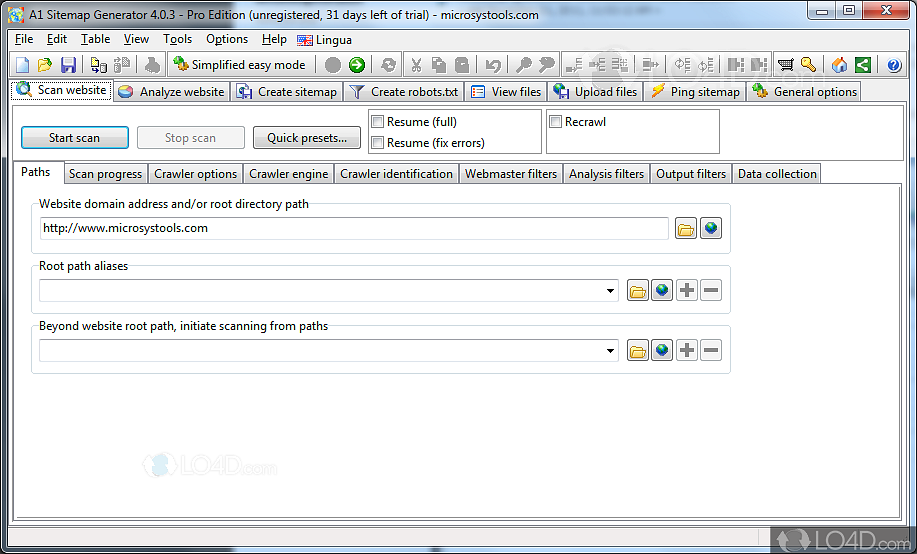This screenshot has width=917, height=554.
Task: Open the Data collection sub-tab
Action: click(x=777, y=174)
